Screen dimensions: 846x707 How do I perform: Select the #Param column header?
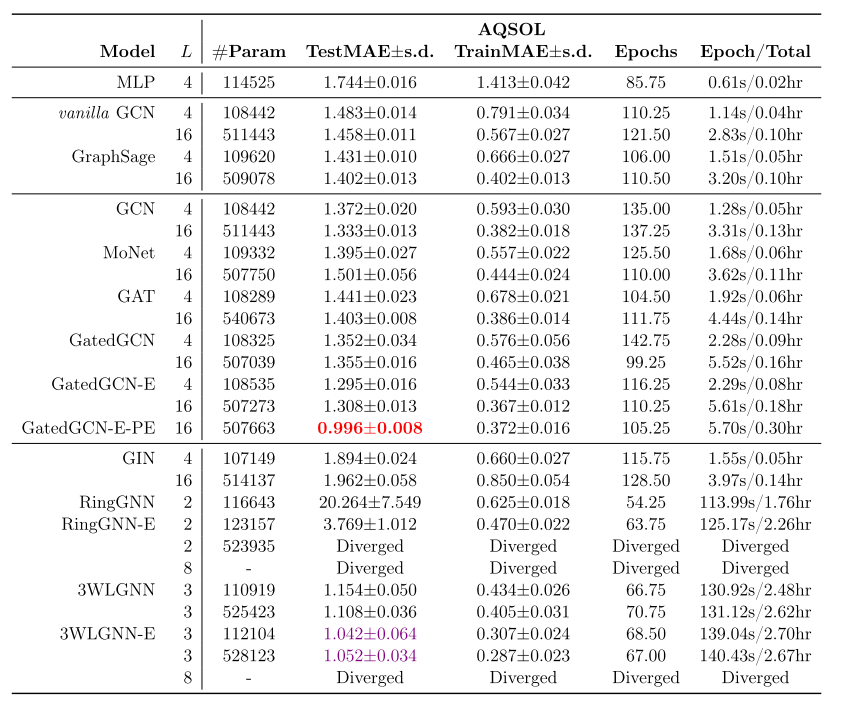(x=250, y=51)
